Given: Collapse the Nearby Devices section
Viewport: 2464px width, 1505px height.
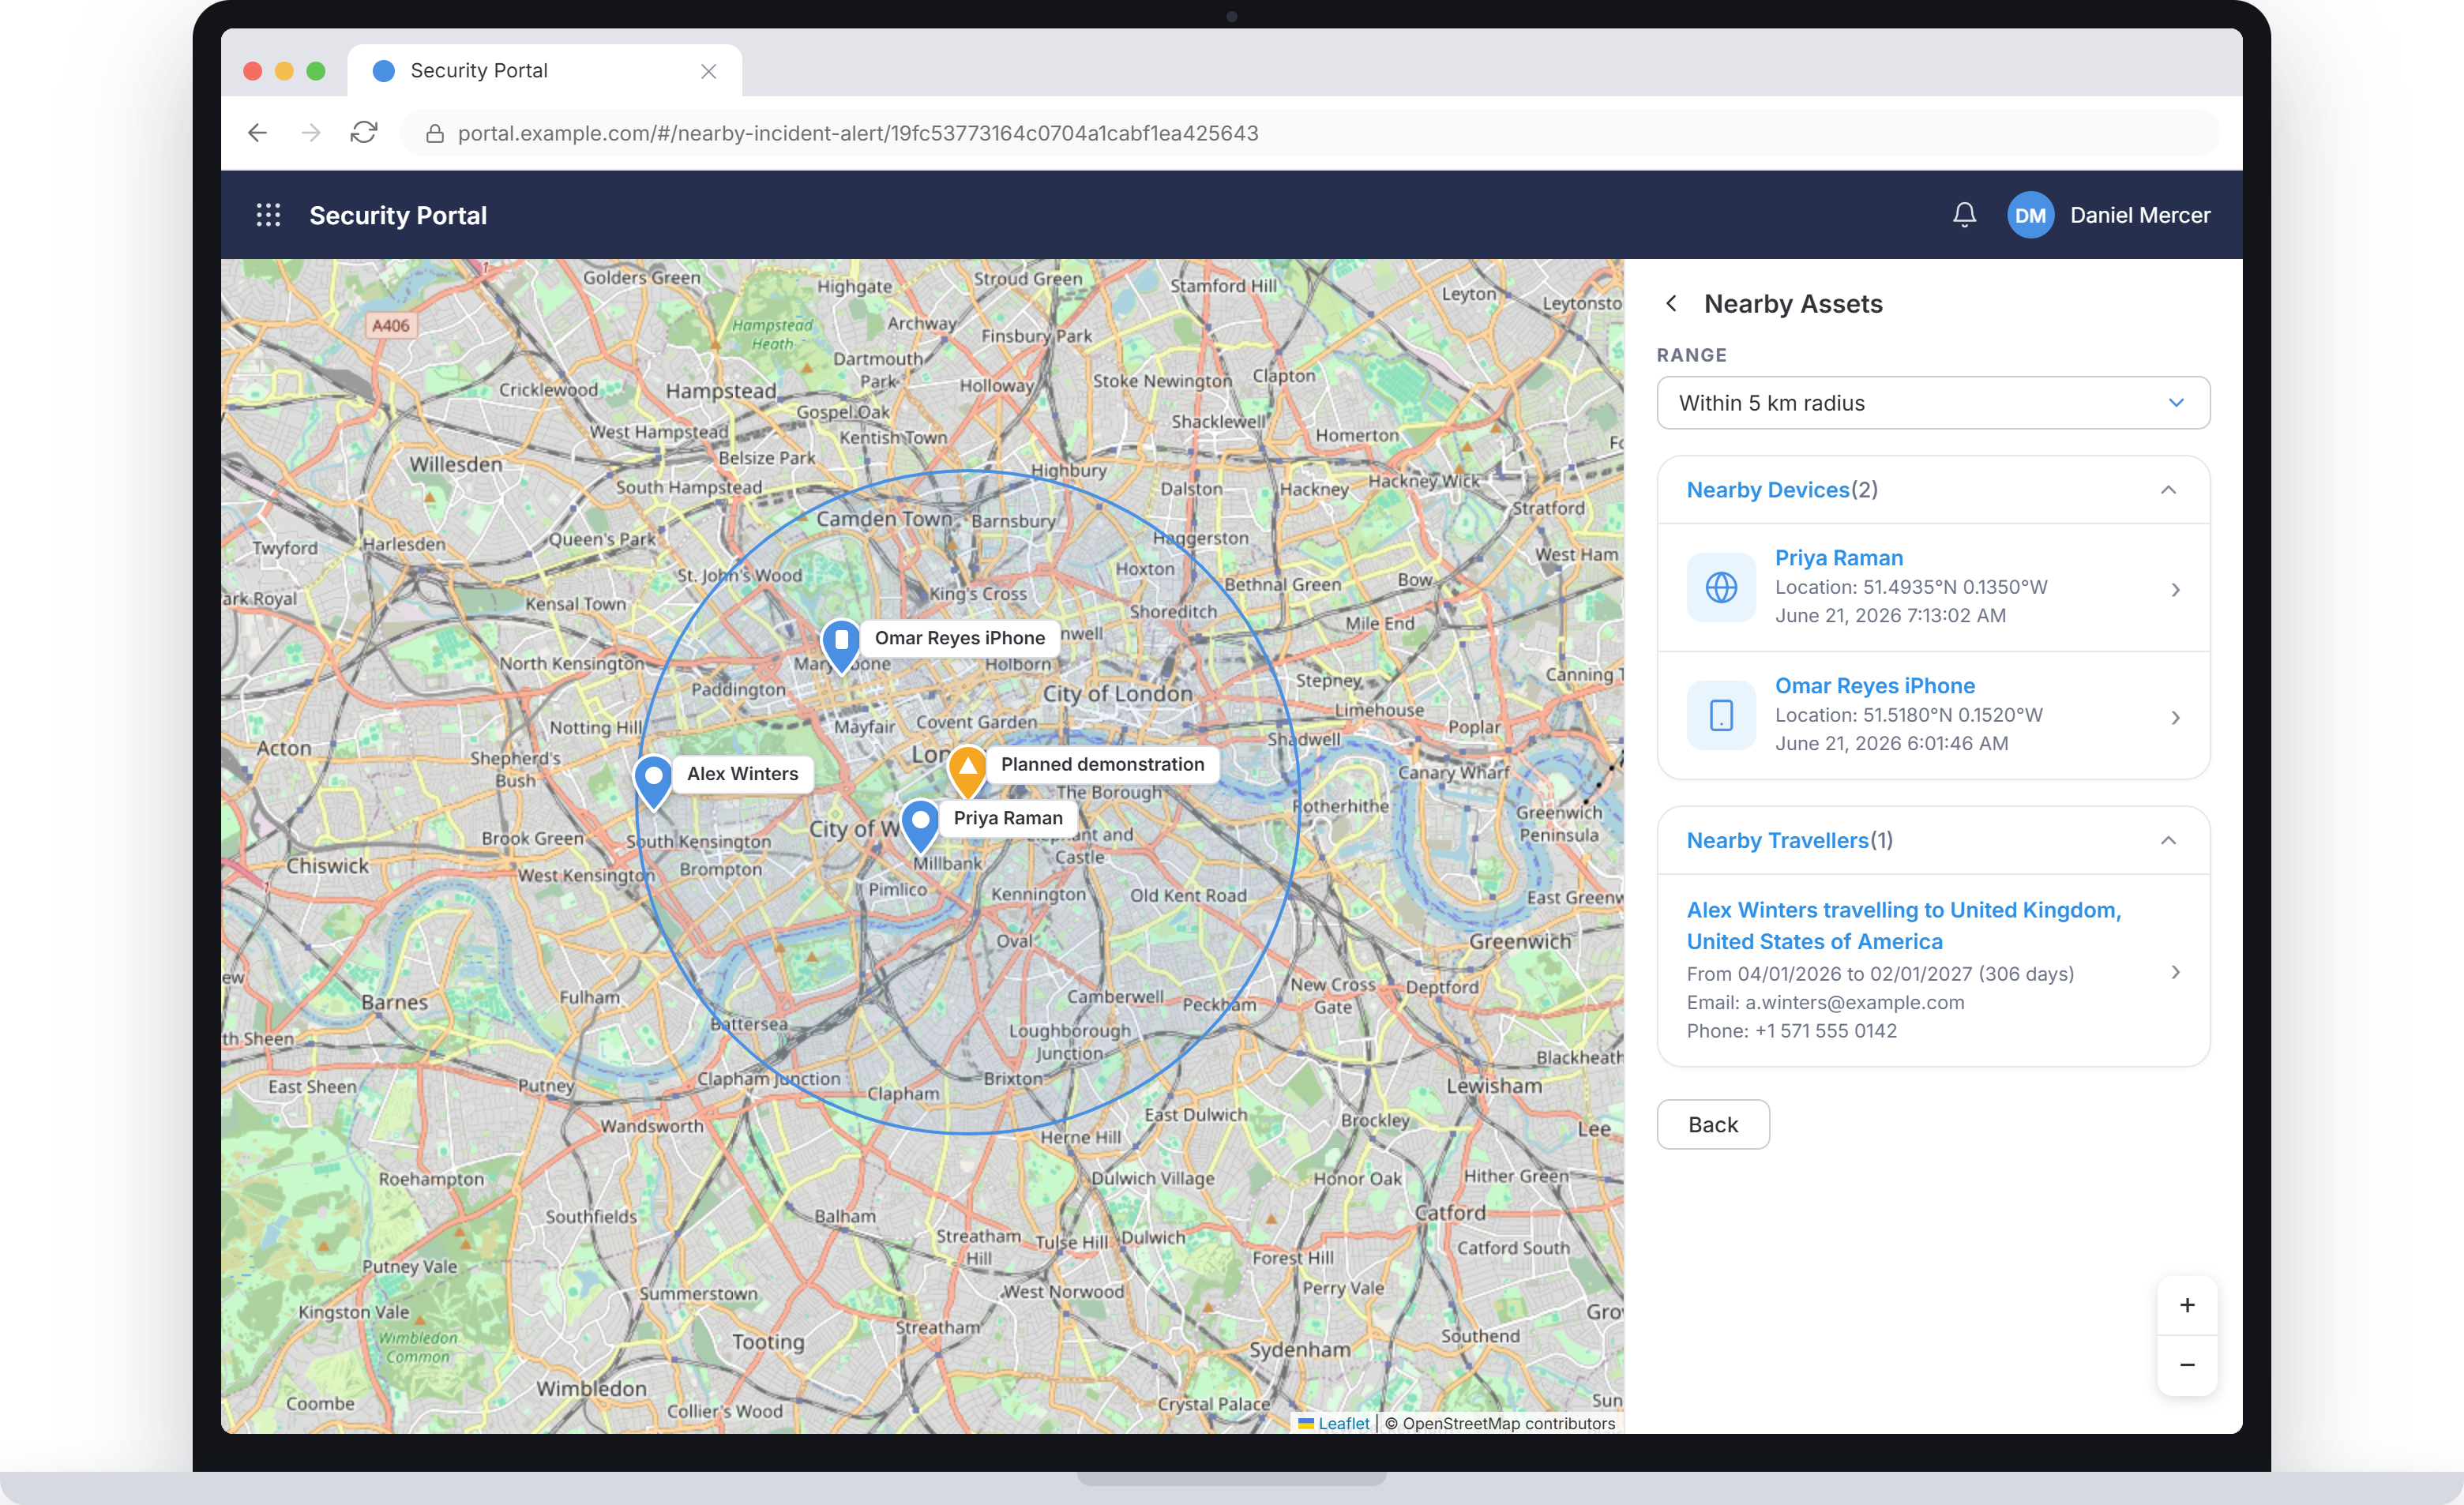Looking at the screenshot, I should coord(2168,490).
